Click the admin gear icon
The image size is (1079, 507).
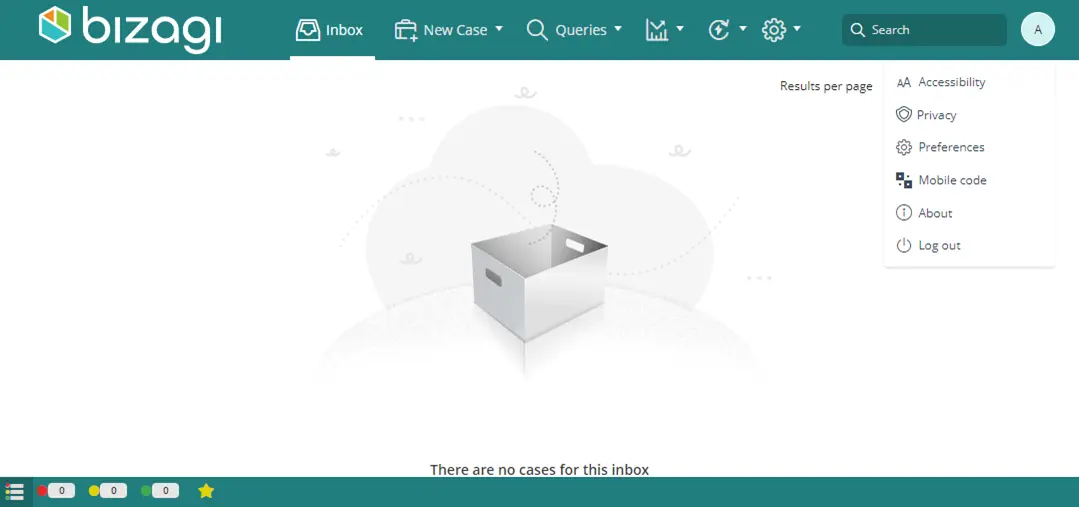(x=774, y=30)
